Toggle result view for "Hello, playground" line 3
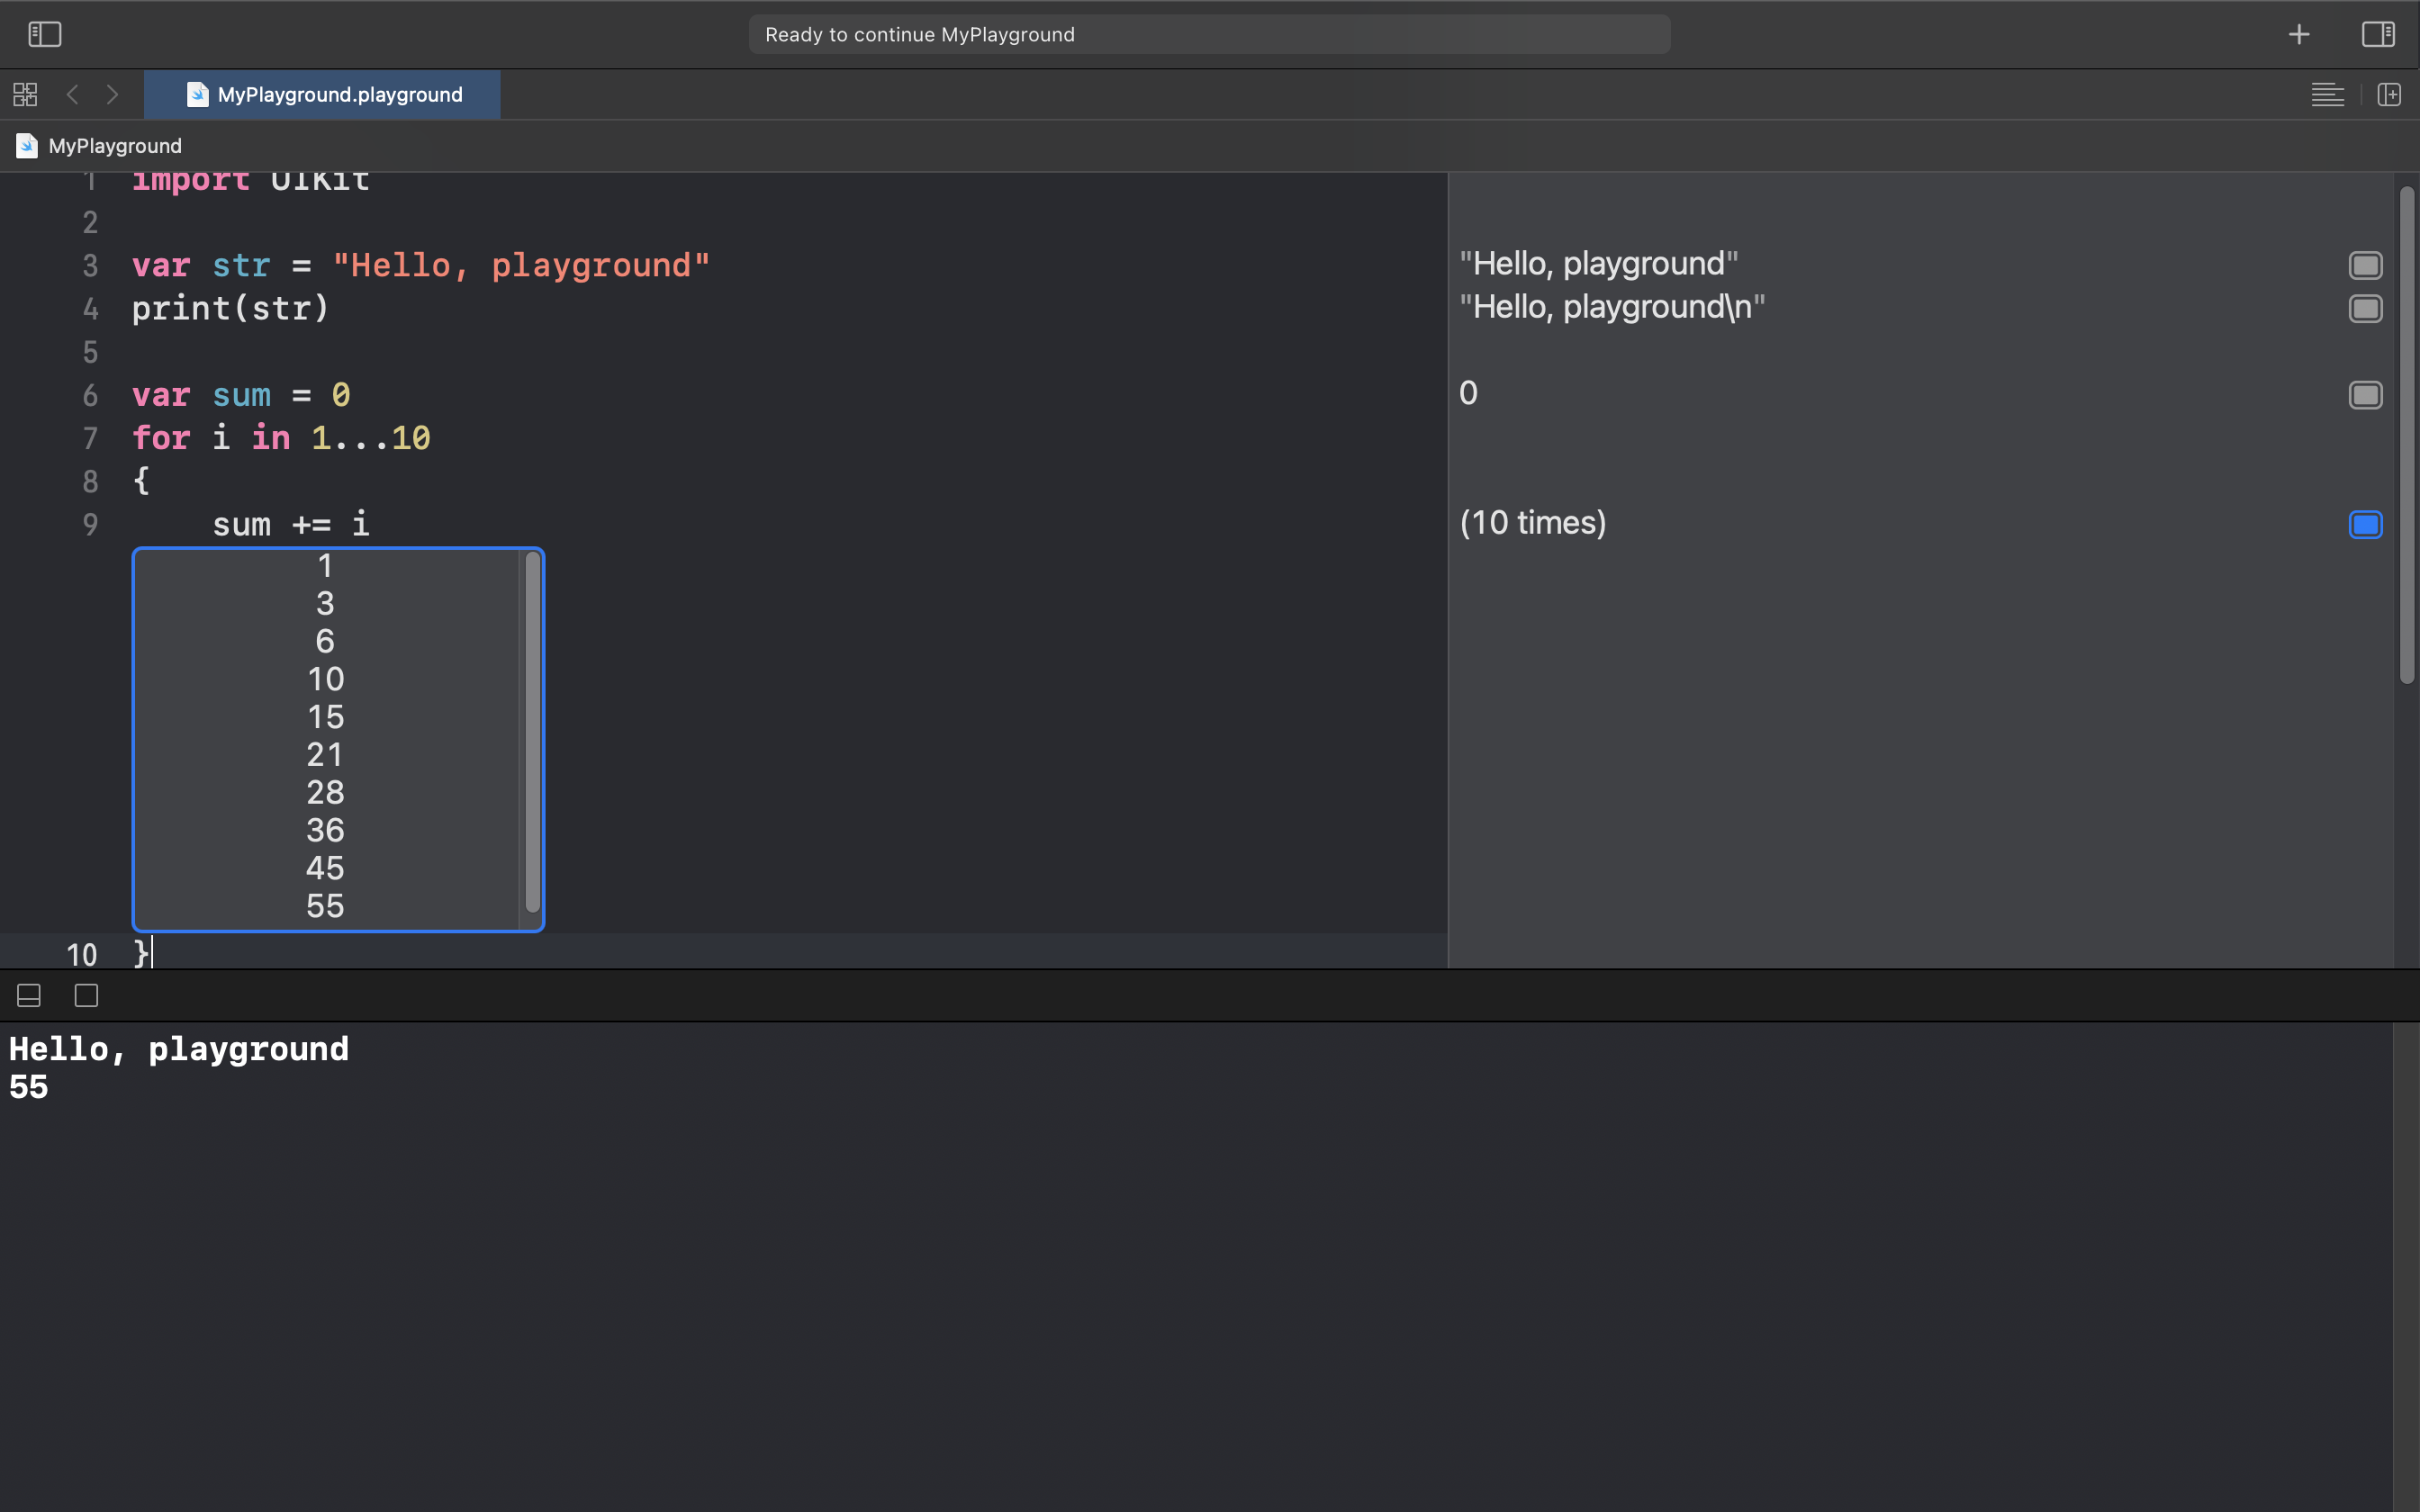Viewport: 2420px width, 1512px height. click(2365, 265)
